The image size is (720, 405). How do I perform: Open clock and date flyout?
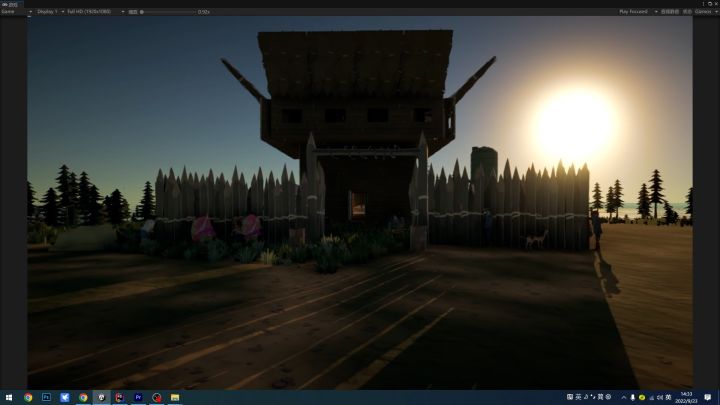pos(686,398)
